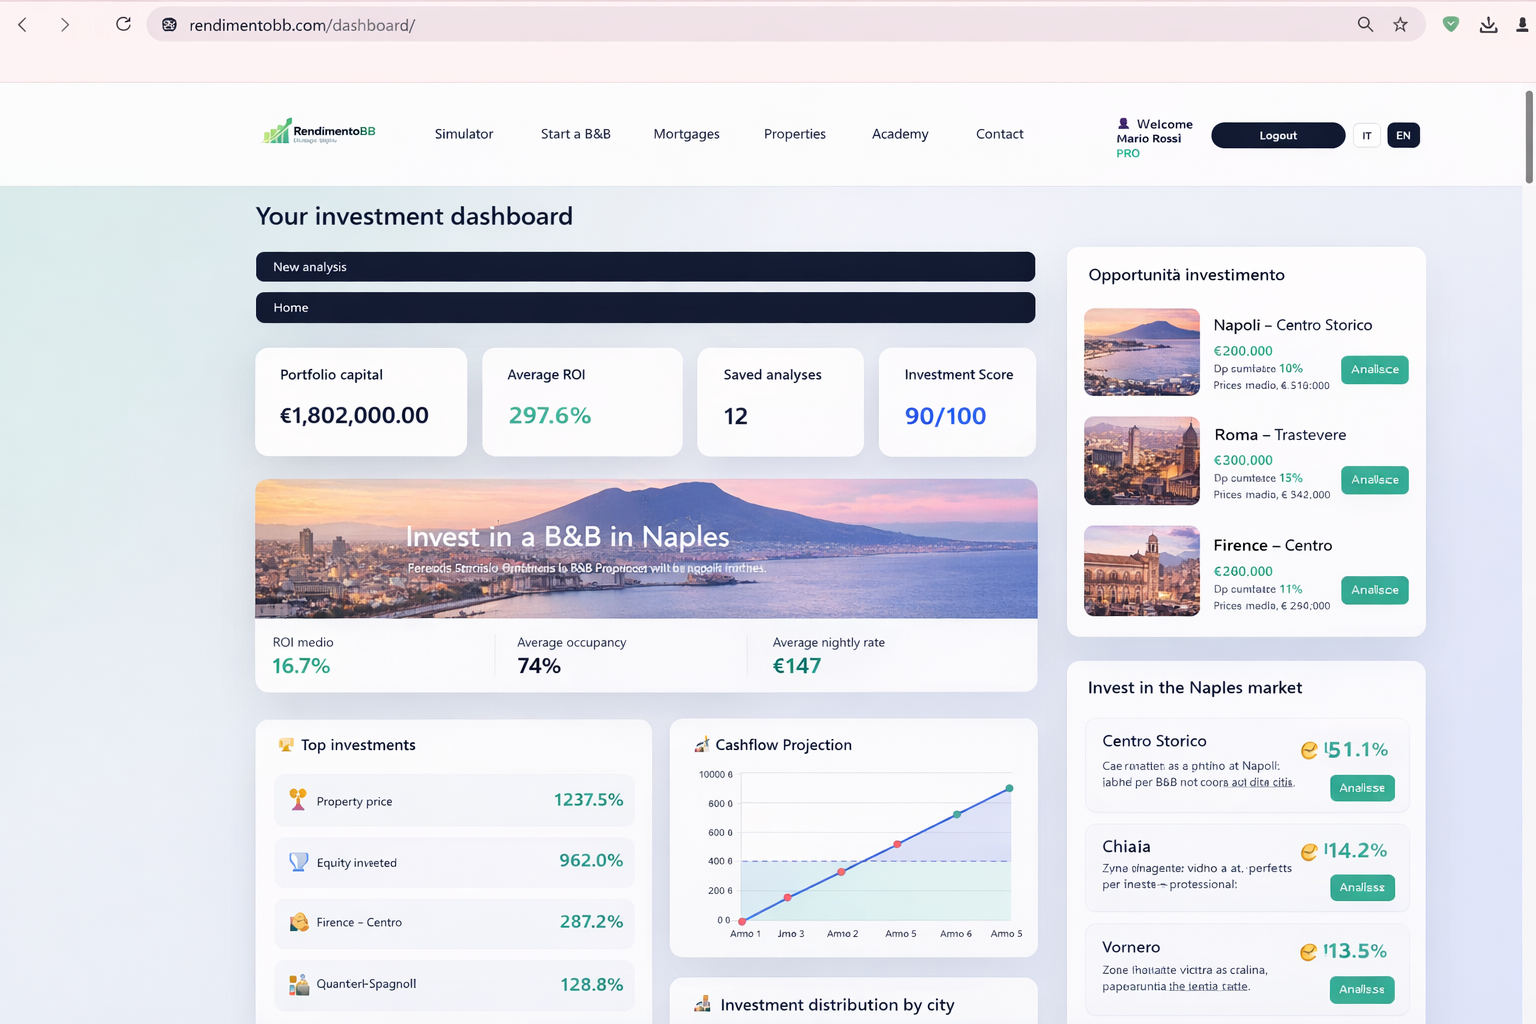Bookmark this page with the star icon

(1400, 24)
